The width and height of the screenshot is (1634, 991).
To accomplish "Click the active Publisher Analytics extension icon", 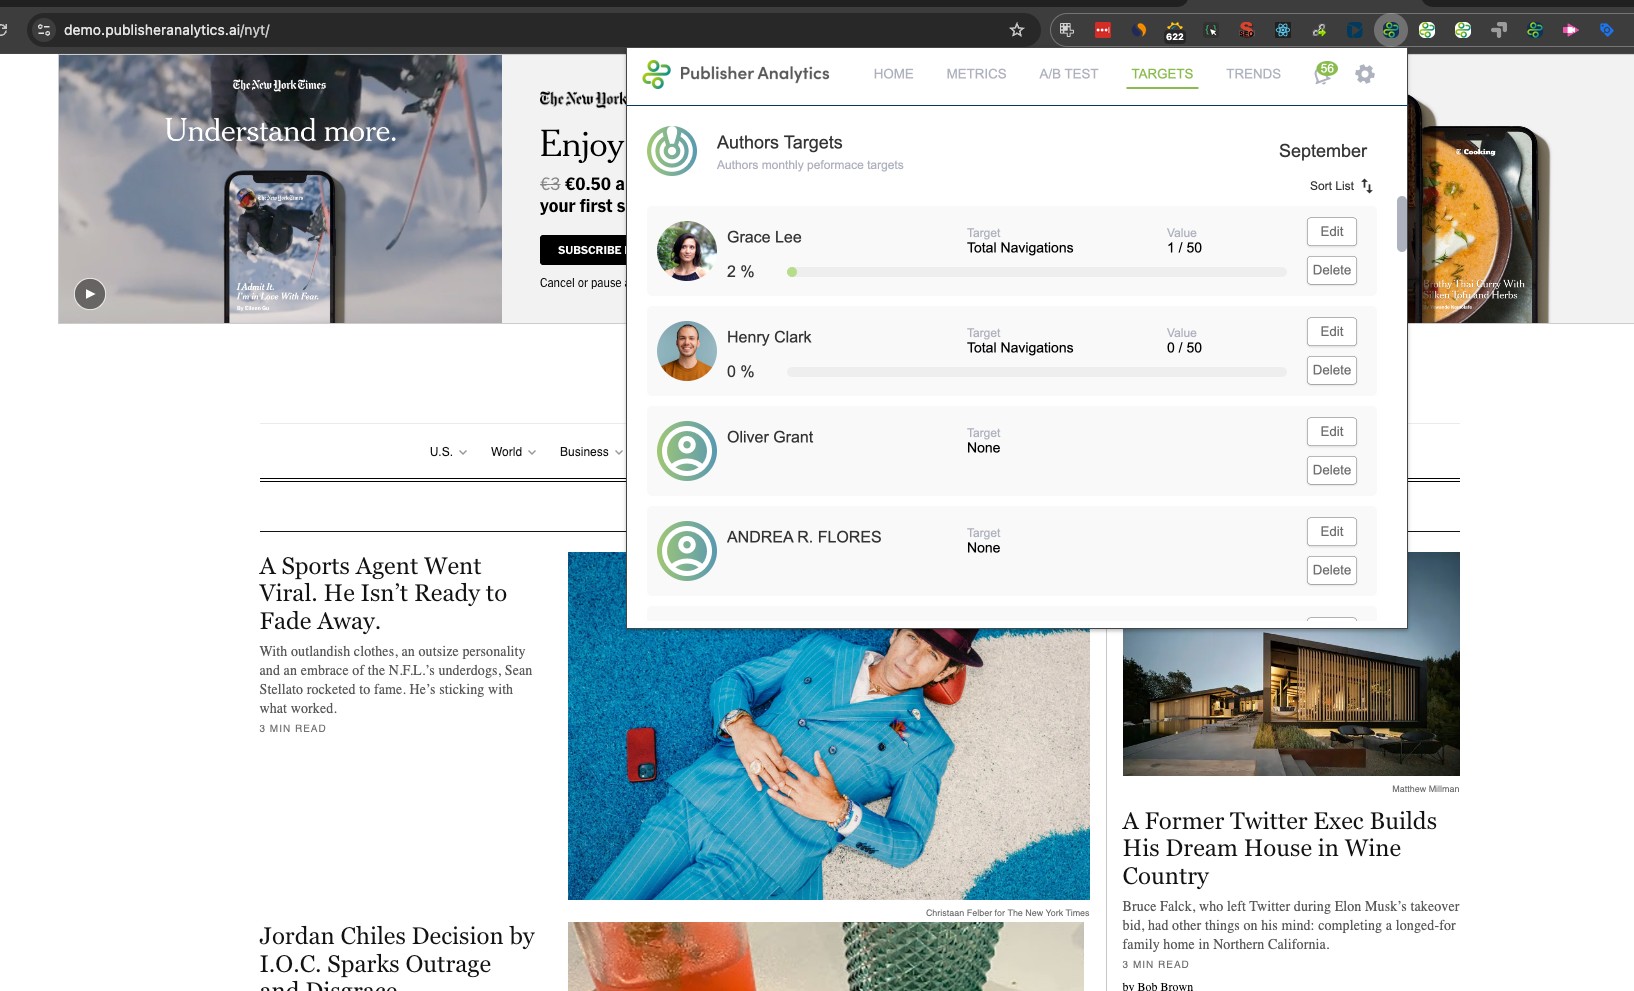I will point(1390,30).
